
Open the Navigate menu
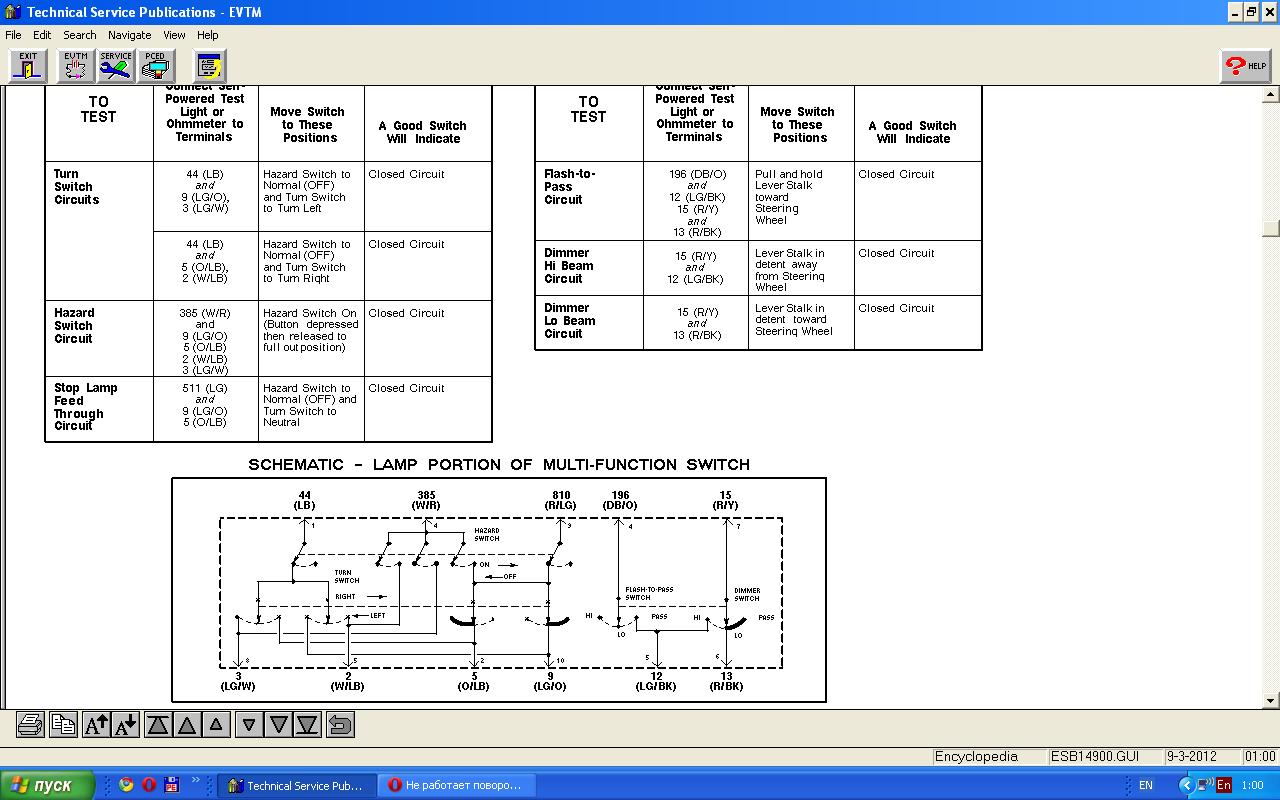130,35
